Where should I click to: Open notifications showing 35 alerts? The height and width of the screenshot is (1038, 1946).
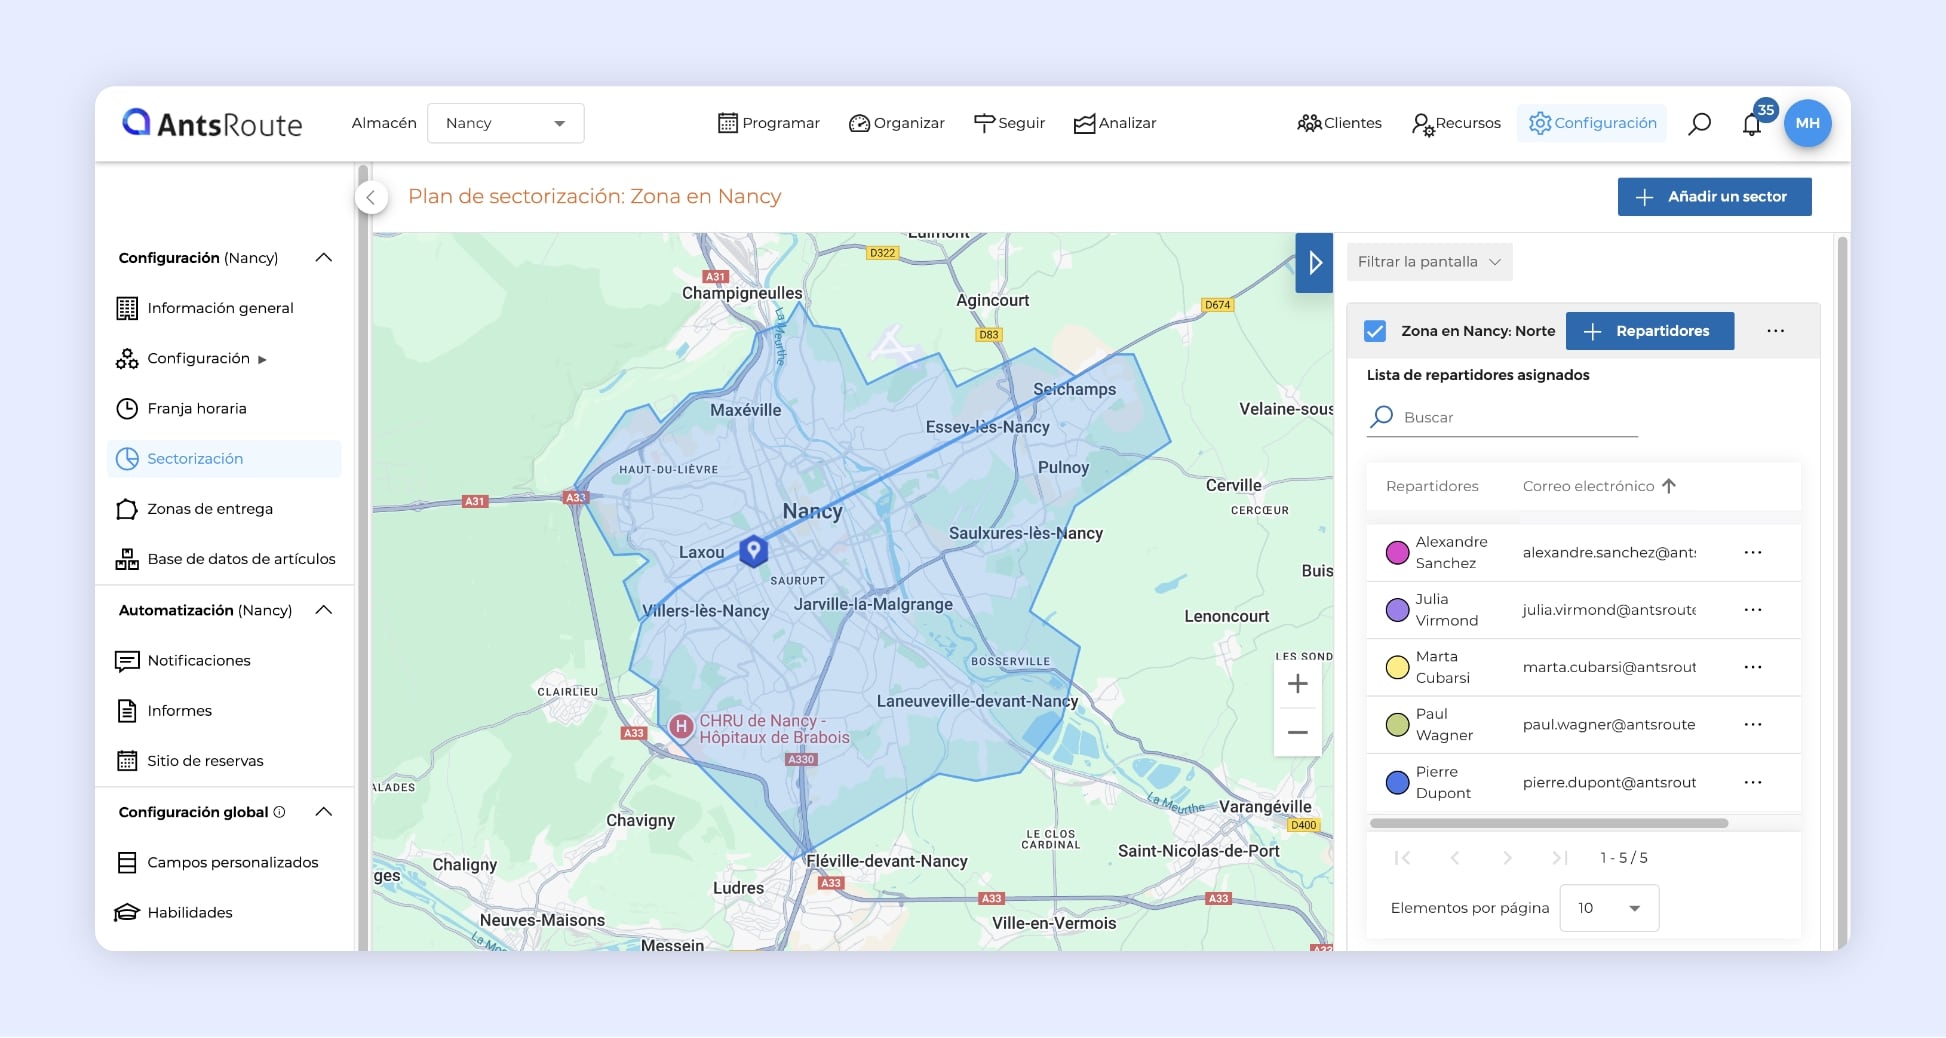click(1751, 123)
